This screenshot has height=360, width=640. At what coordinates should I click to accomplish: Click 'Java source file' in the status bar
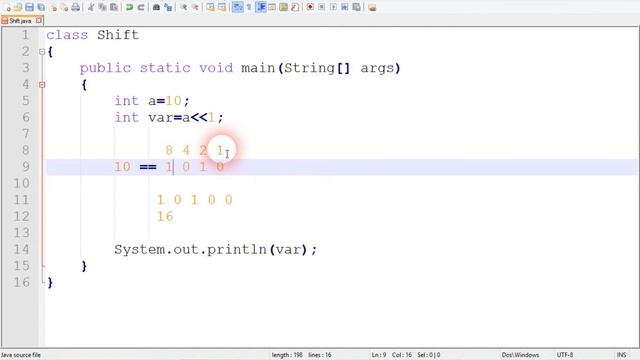tap(21, 355)
